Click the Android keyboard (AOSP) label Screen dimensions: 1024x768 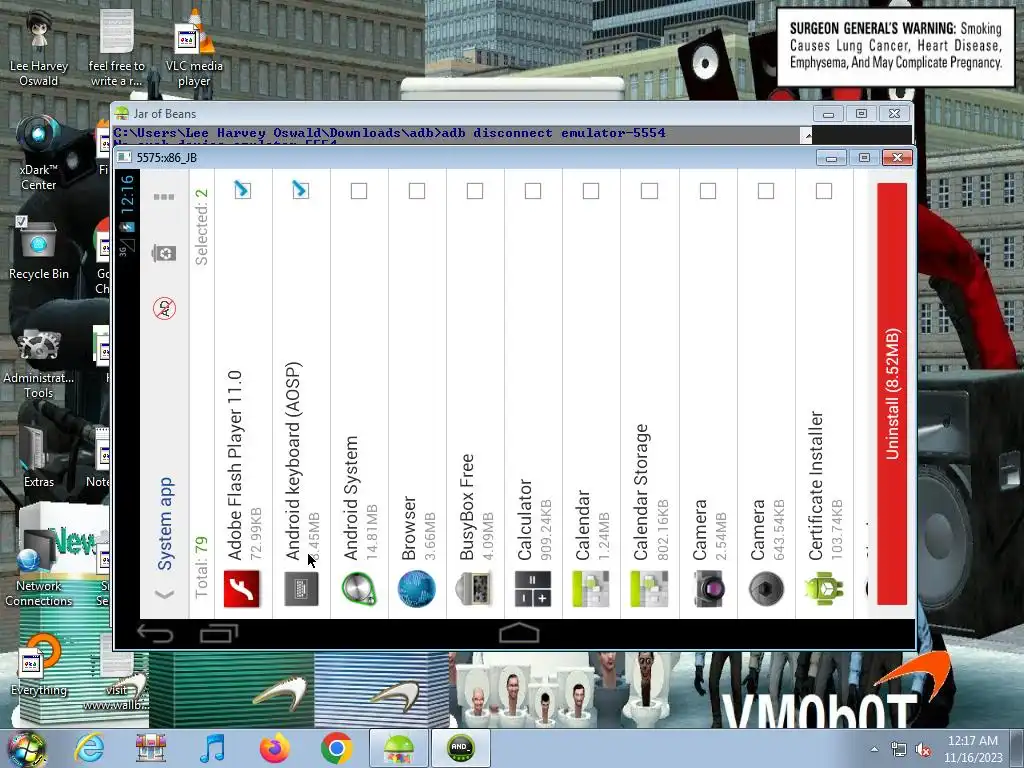tap(293, 461)
